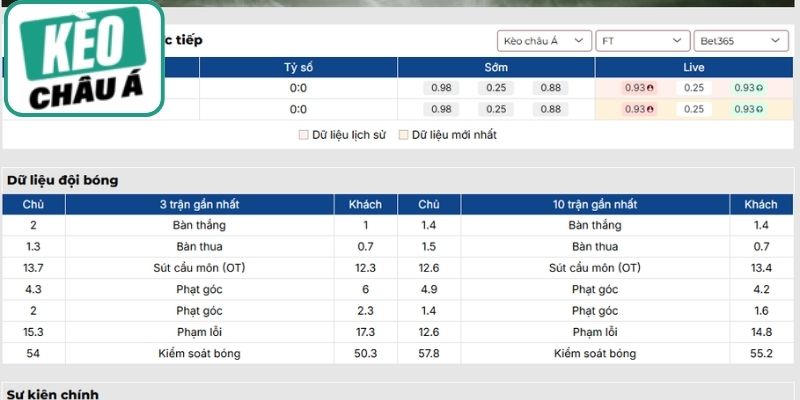Screen dimensions: 800x400
Task: Click first row Sớm 0.88 odds
Action: coord(551,88)
